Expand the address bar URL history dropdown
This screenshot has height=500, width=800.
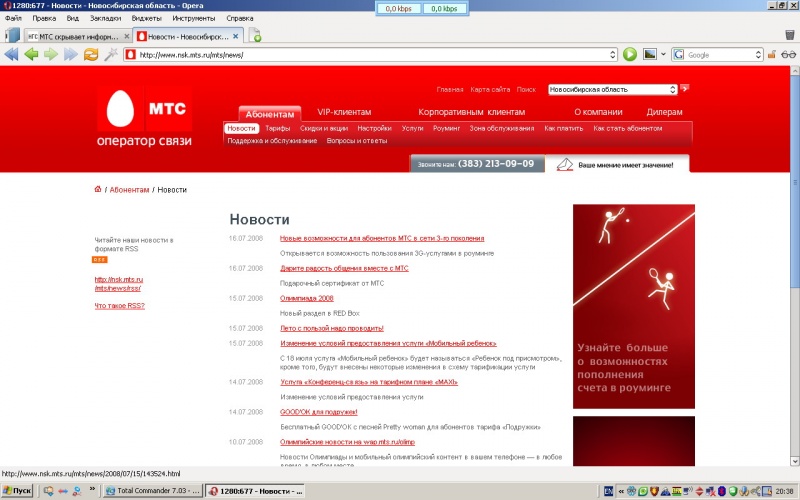pyautogui.click(x=612, y=55)
